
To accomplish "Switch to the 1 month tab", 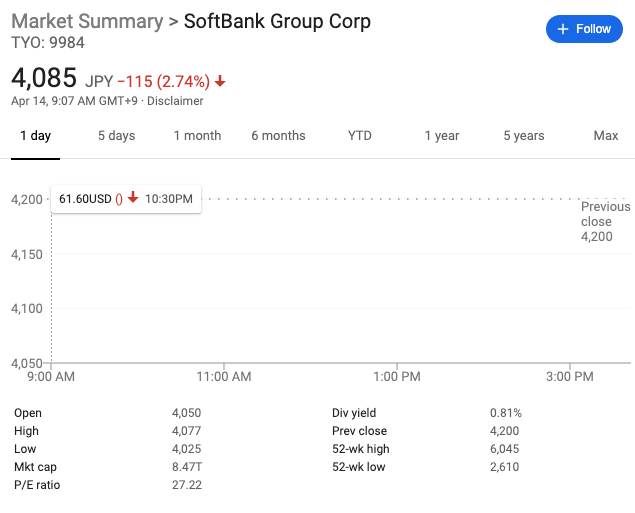I will [x=197, y=136].
